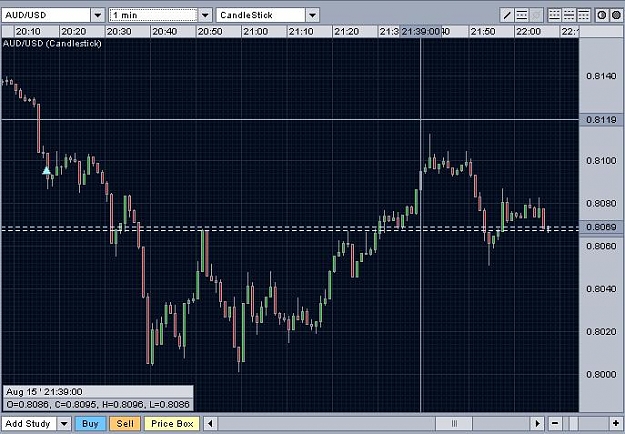Viewport: 625px width, 434px height.
Task: Select the trend line drawing tool
Action: 507,16
